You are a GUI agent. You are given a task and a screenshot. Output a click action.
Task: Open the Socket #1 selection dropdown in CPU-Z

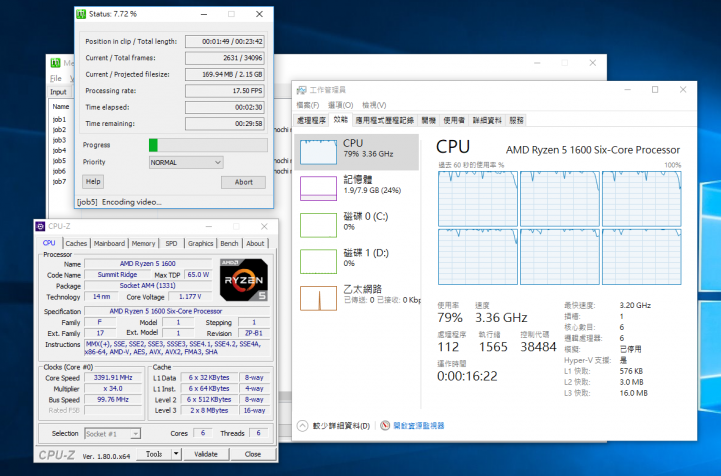(113, 434)
